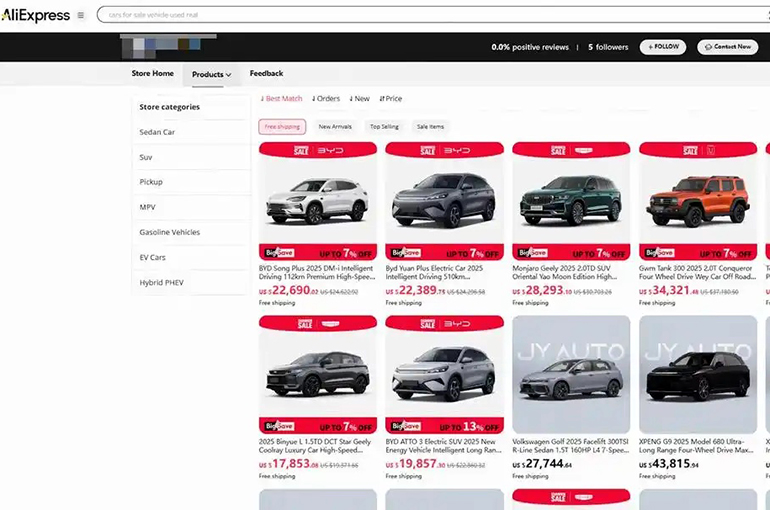This screenshot has width=770, height=510.
Task: Click Gwm Tank 300 2025 Conqueror title
Action: 697,272
